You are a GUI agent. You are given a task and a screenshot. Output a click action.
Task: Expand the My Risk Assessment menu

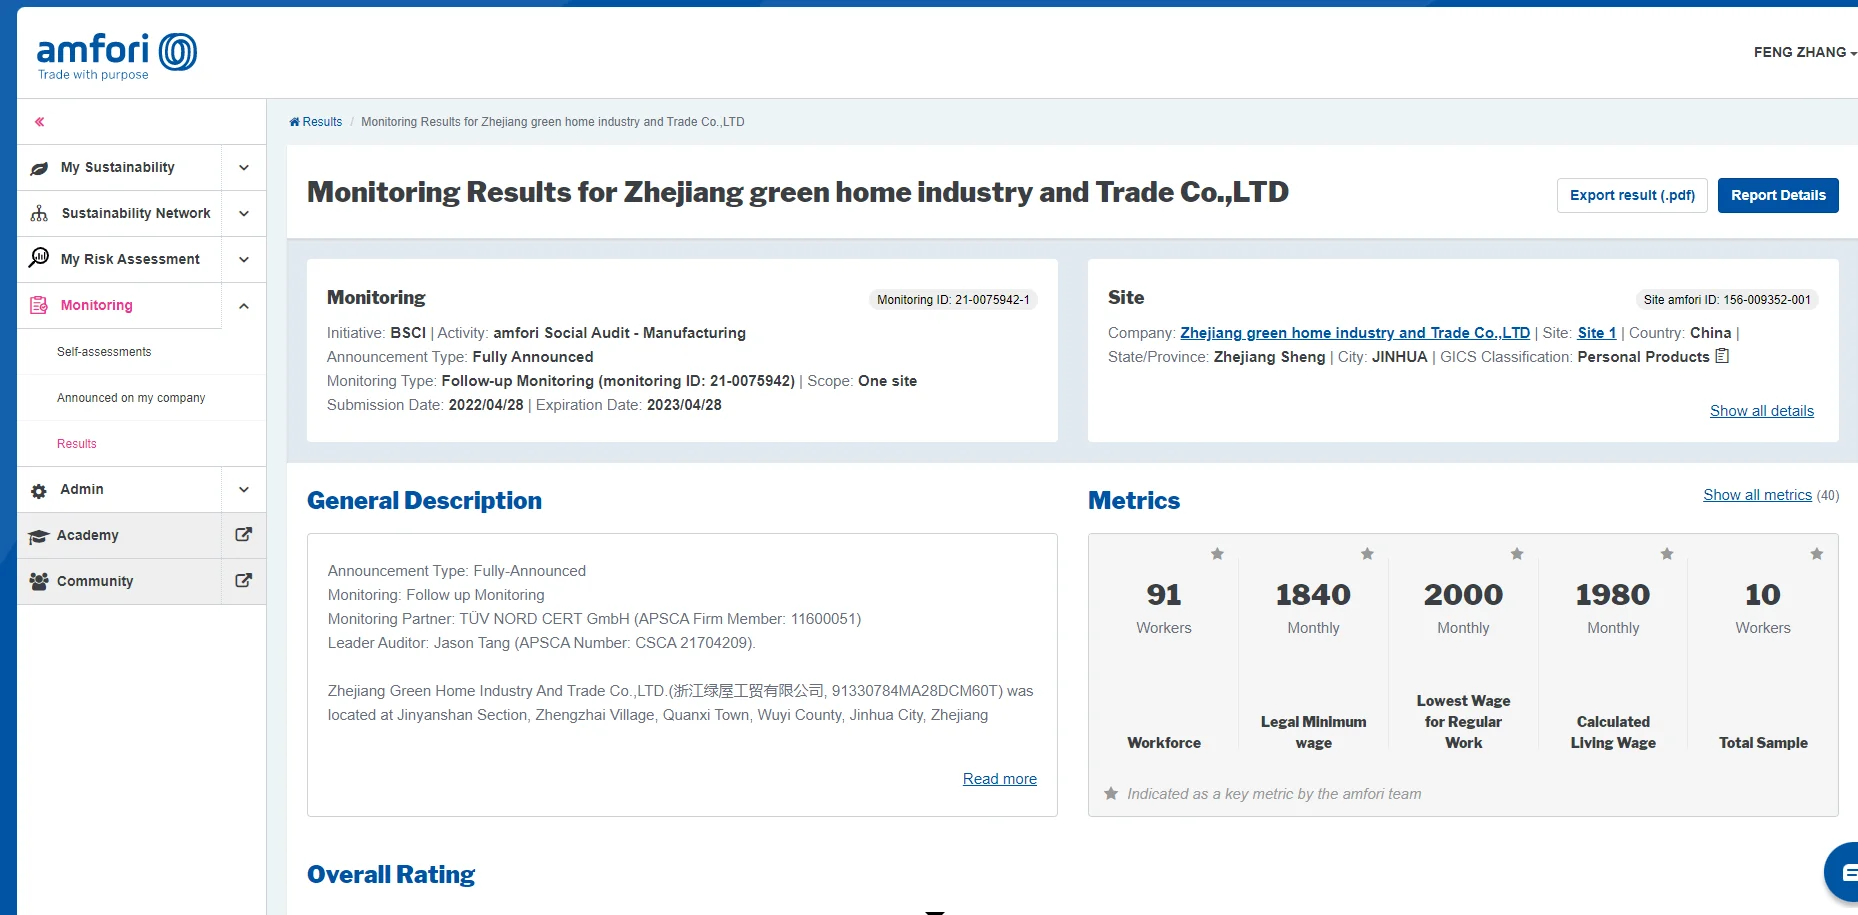244,260
